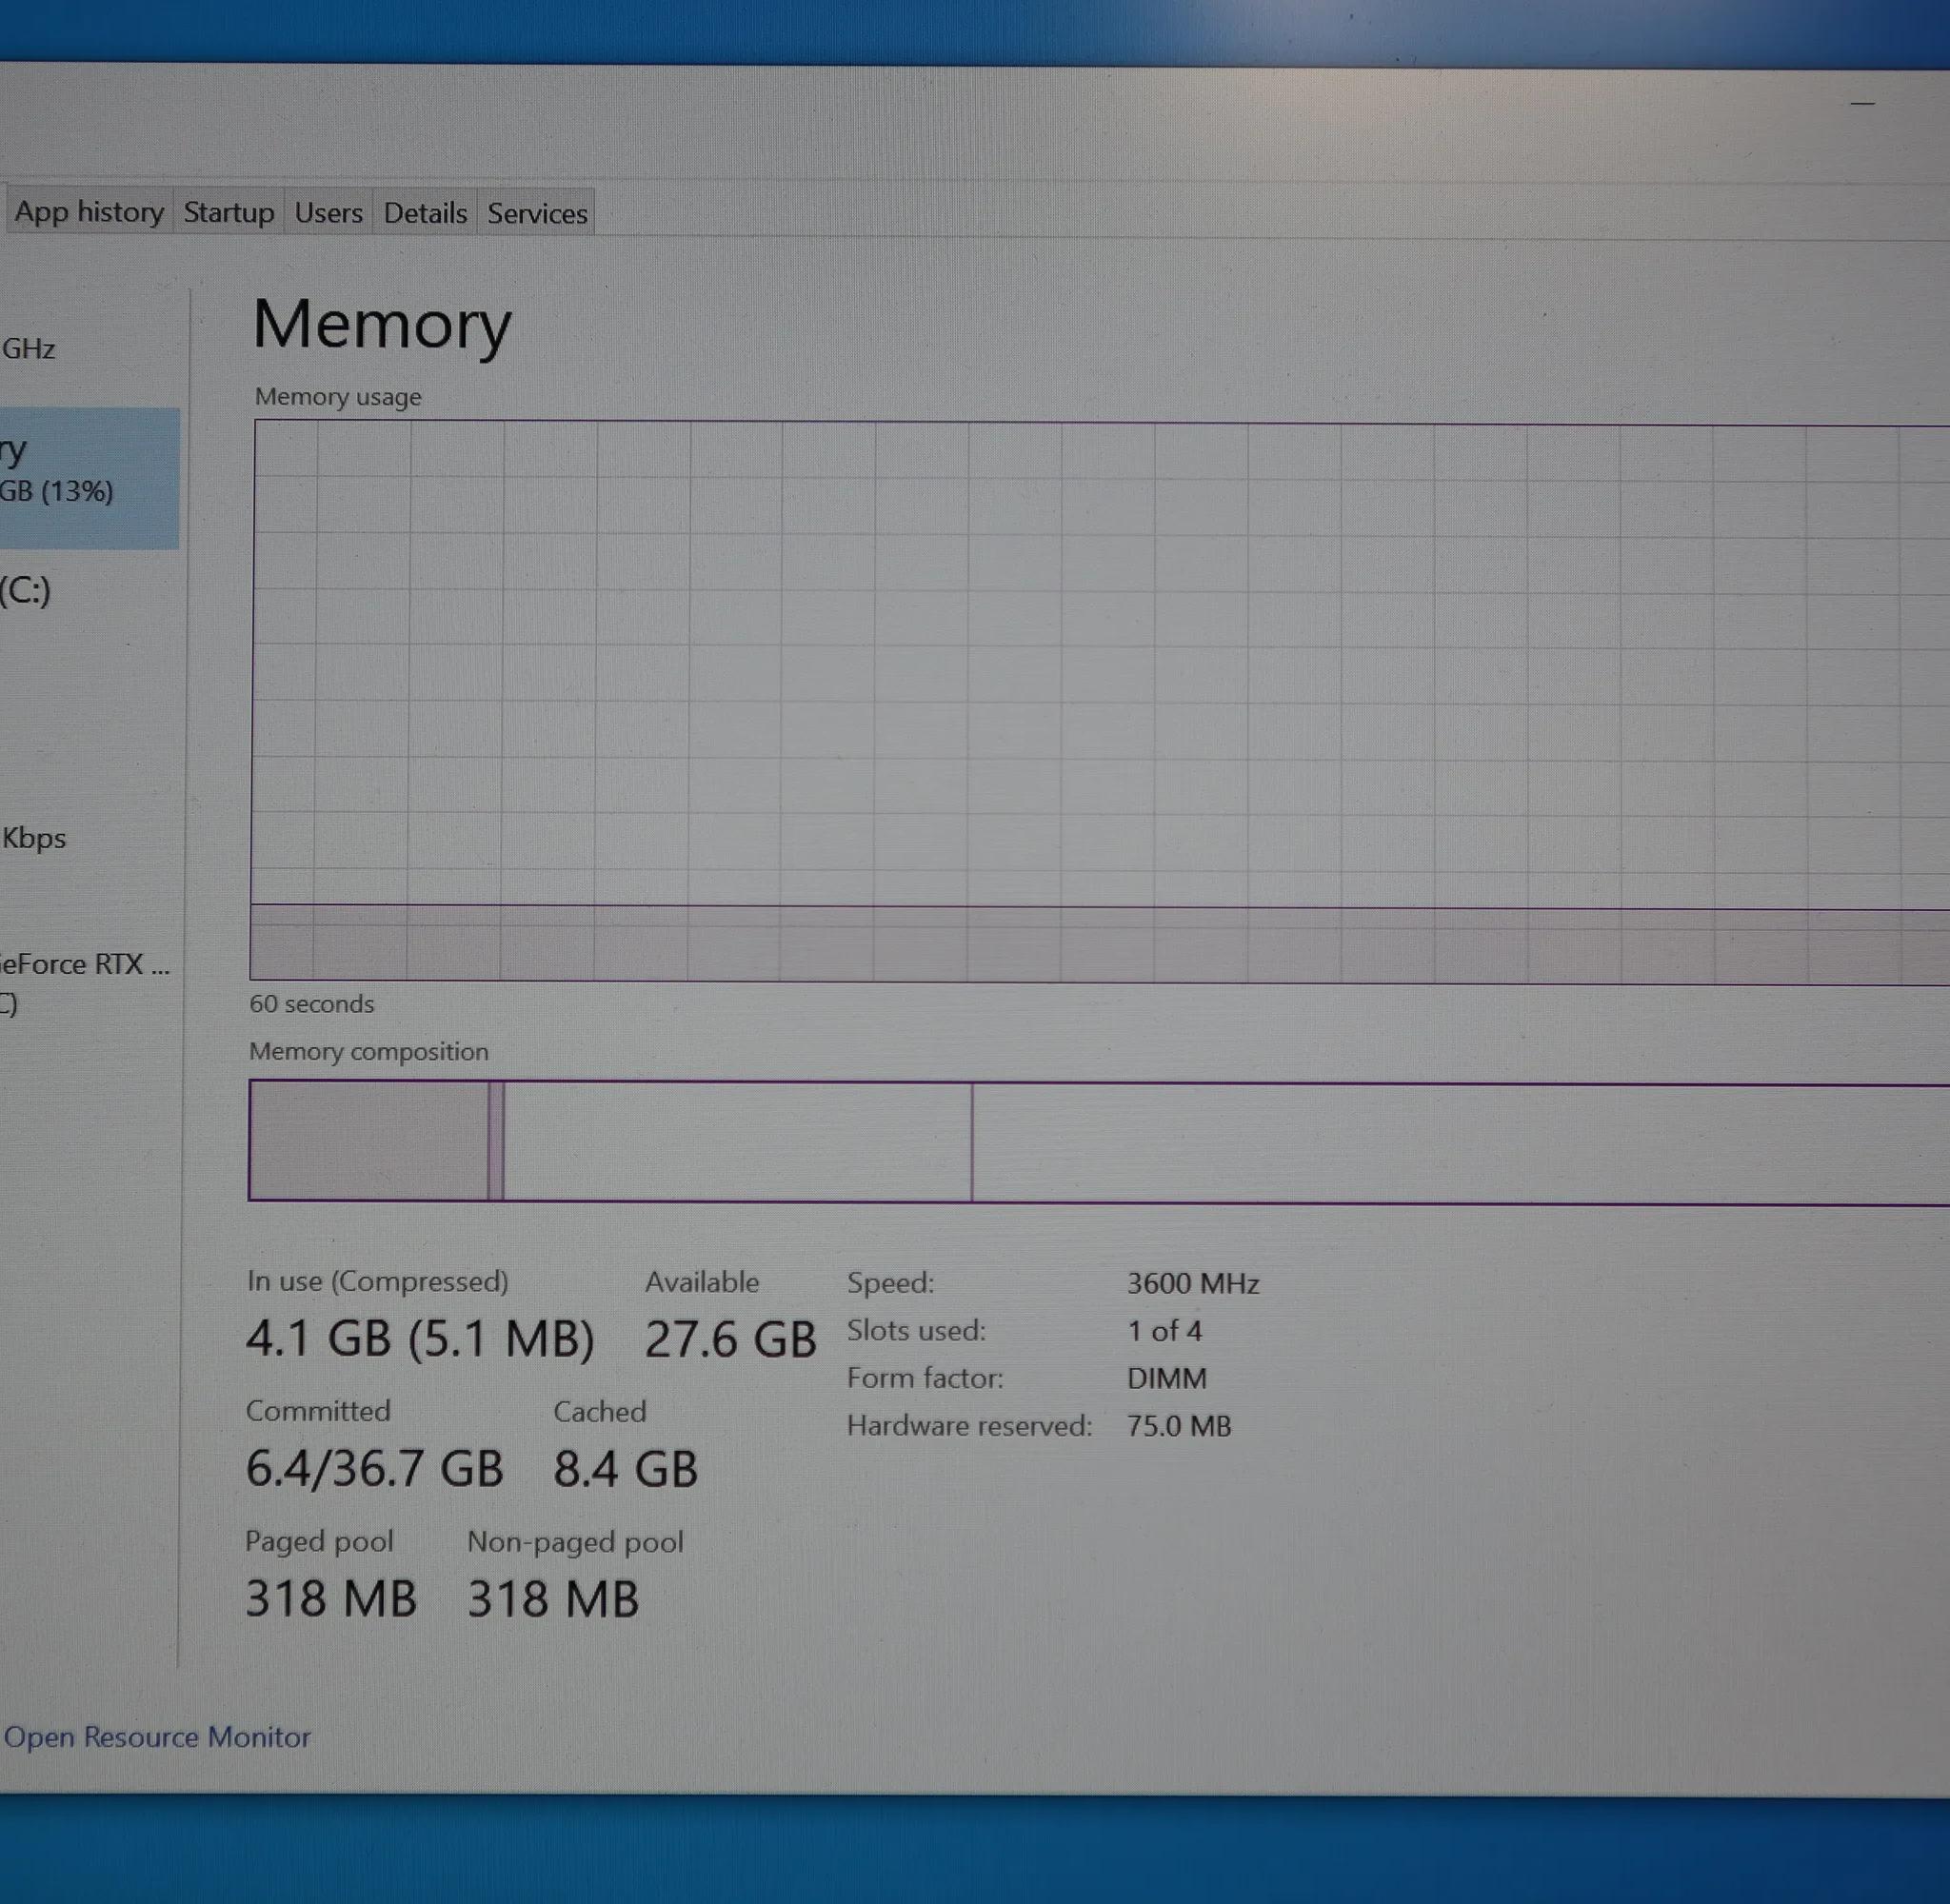The width and height of the screenshot is (1950, 1904).
Task: Select the highlighted Memory entry showing 13%
Action: coord(89,478)
